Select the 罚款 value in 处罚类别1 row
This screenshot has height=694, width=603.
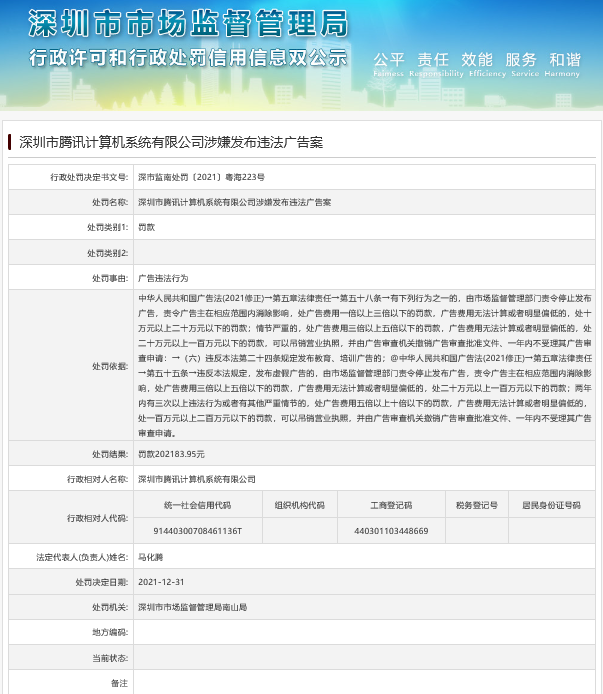coord(147,227)
